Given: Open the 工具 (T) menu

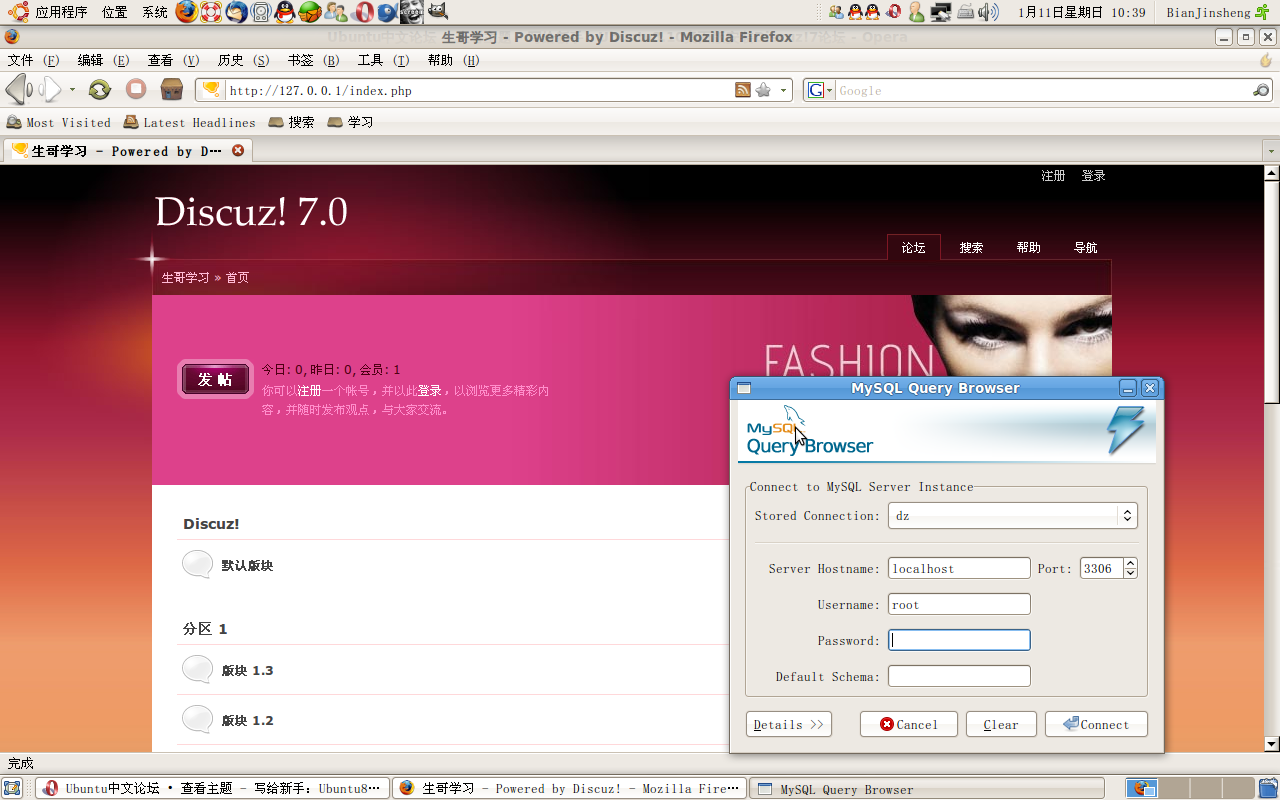Looking at the screenshot, I should pos(384,60).
